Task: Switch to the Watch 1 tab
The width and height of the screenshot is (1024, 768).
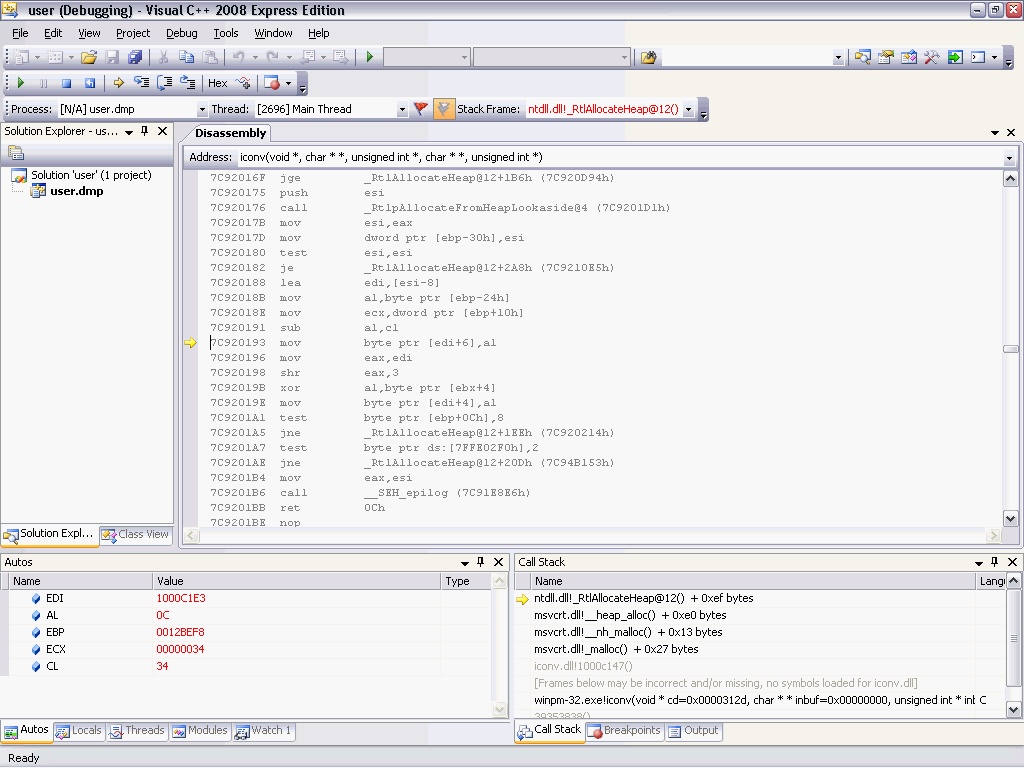Action: click(x=263, y=731)
